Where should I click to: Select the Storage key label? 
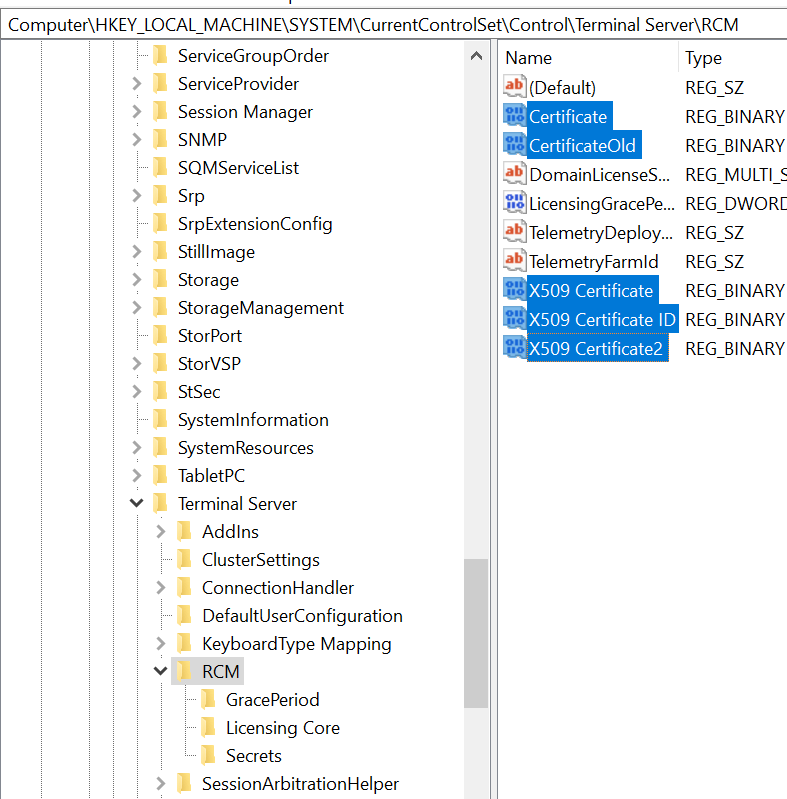point(208,280)
